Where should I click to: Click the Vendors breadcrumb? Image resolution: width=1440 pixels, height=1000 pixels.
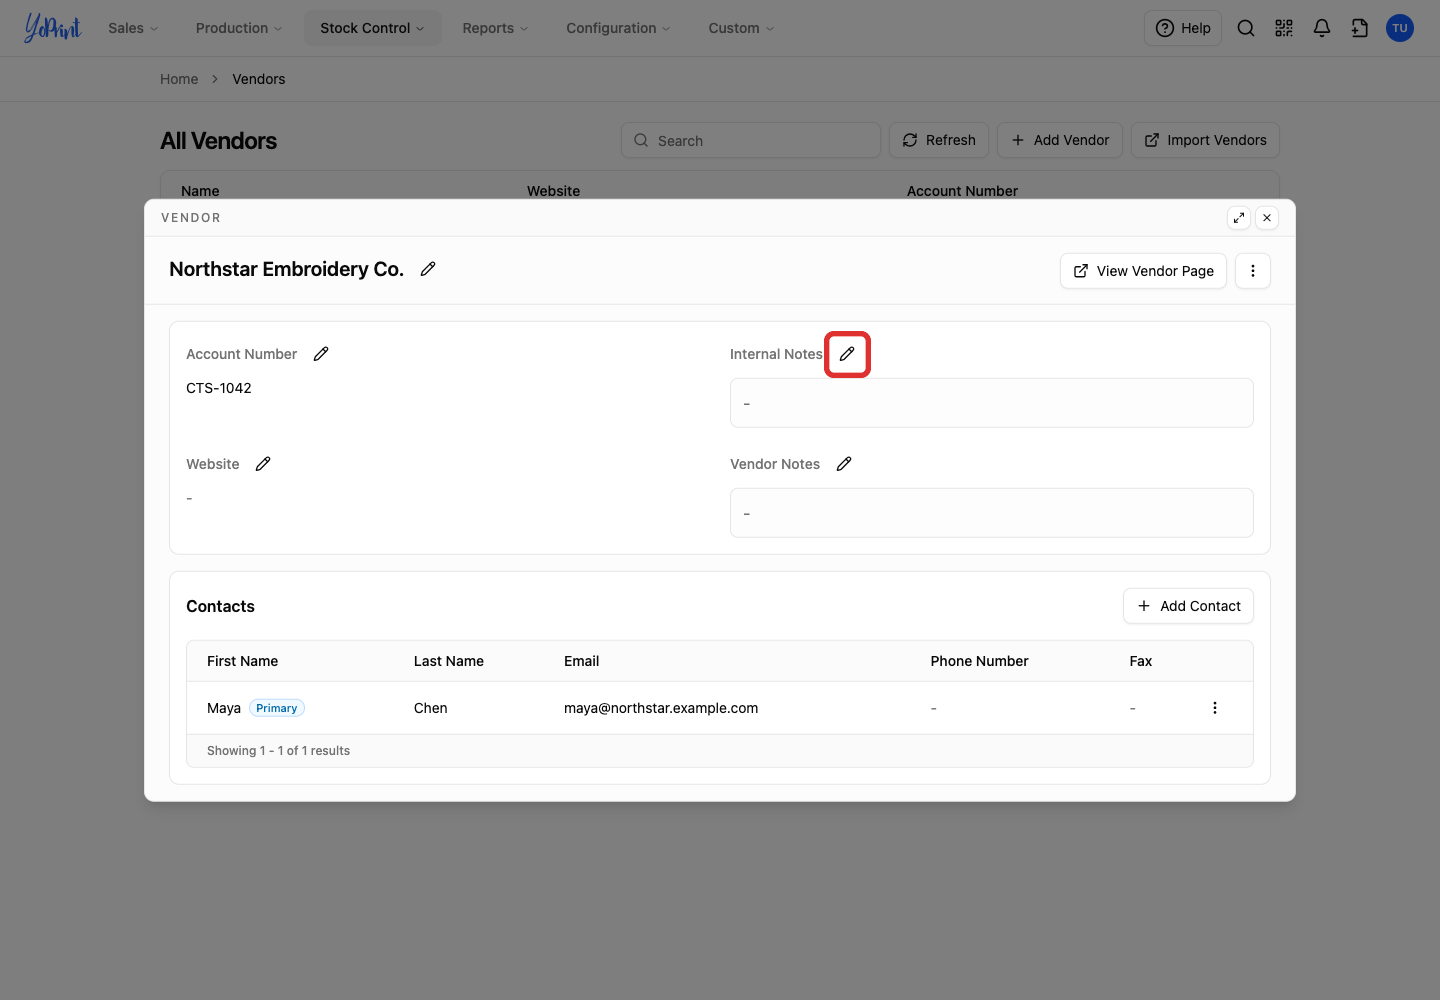[259, 79]
